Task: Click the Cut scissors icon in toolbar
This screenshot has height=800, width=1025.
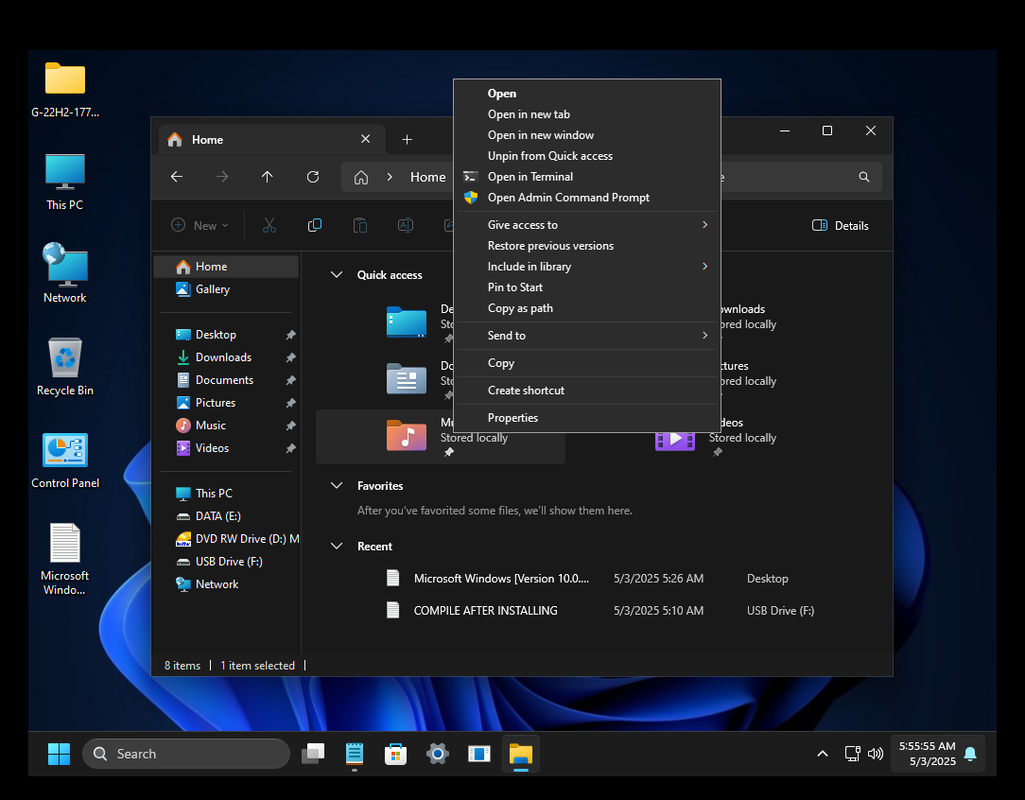Action: point(269,225)
